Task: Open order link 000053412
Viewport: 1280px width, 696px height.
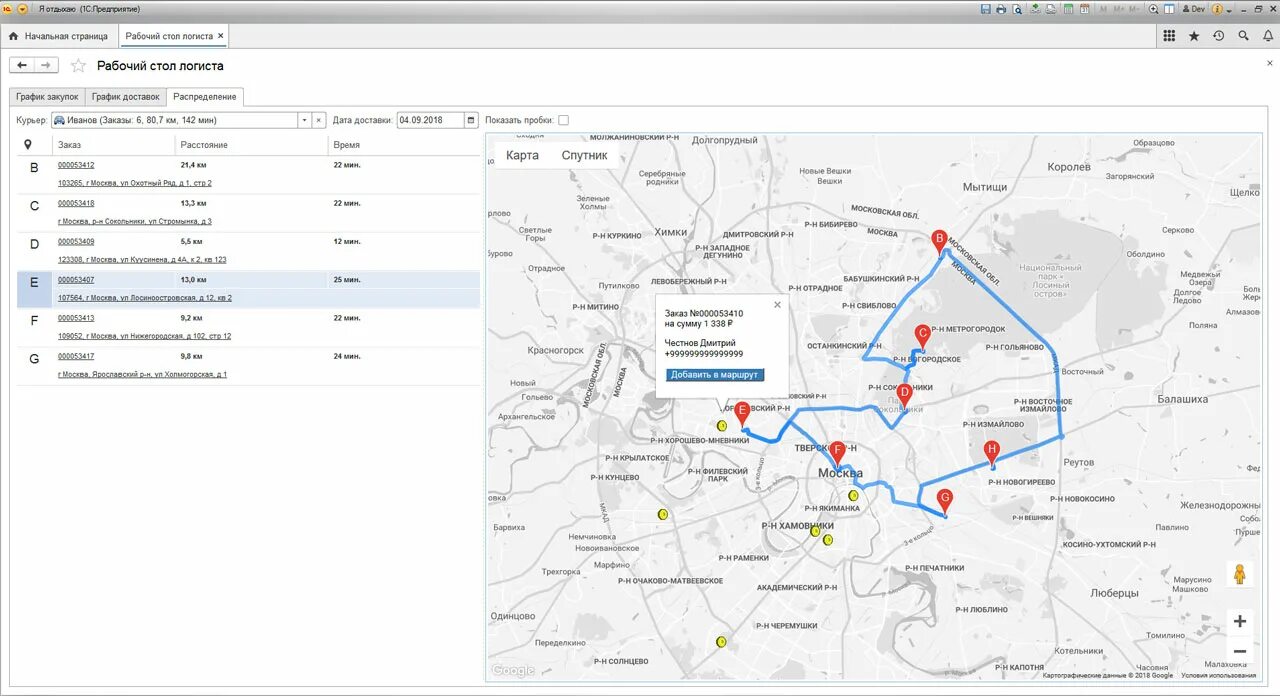Action: [76, 165]
